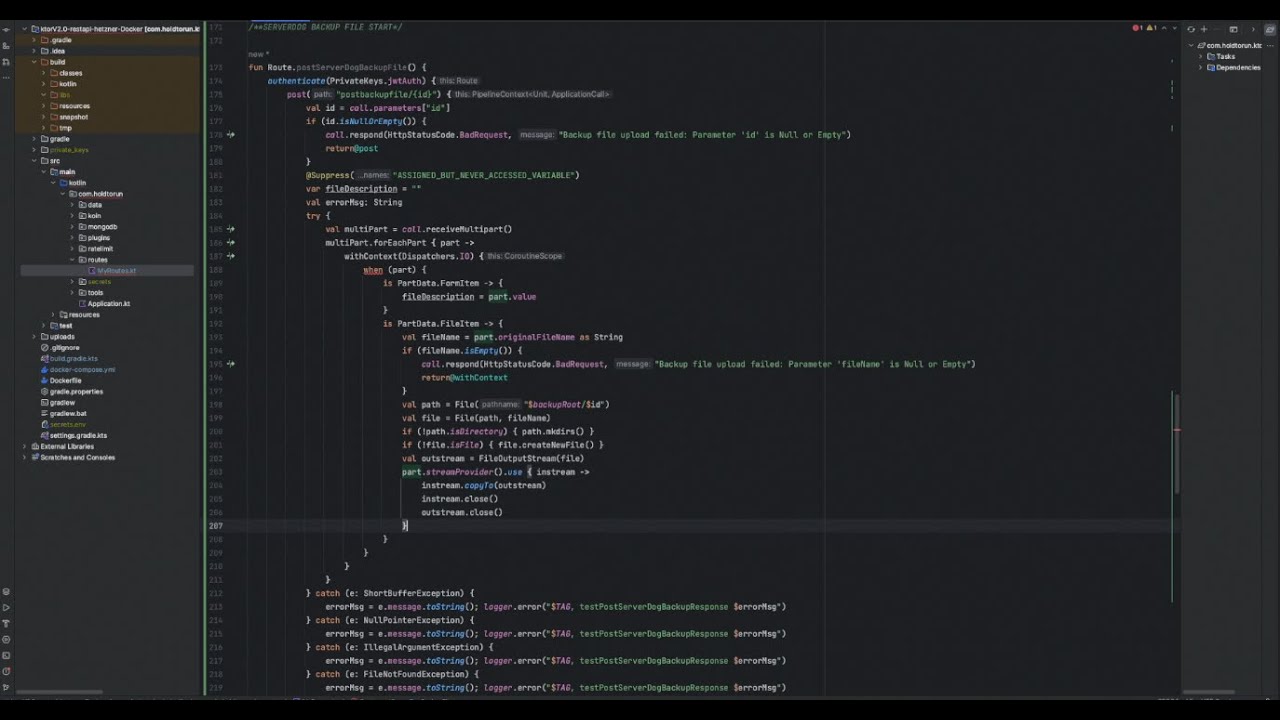
Task: Collapse the src folder
Action: pyautogui.click(x=34, y=161)
